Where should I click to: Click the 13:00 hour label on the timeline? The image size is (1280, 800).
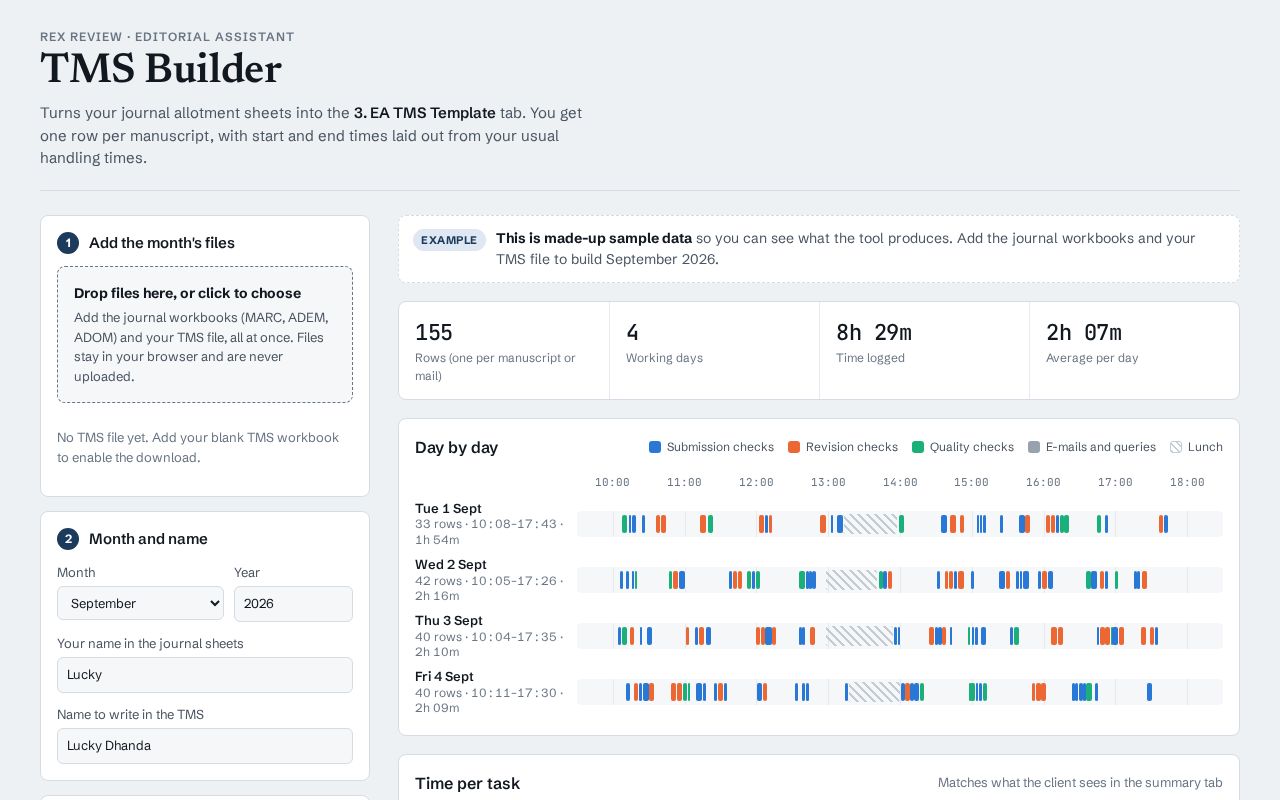(828, 482)
